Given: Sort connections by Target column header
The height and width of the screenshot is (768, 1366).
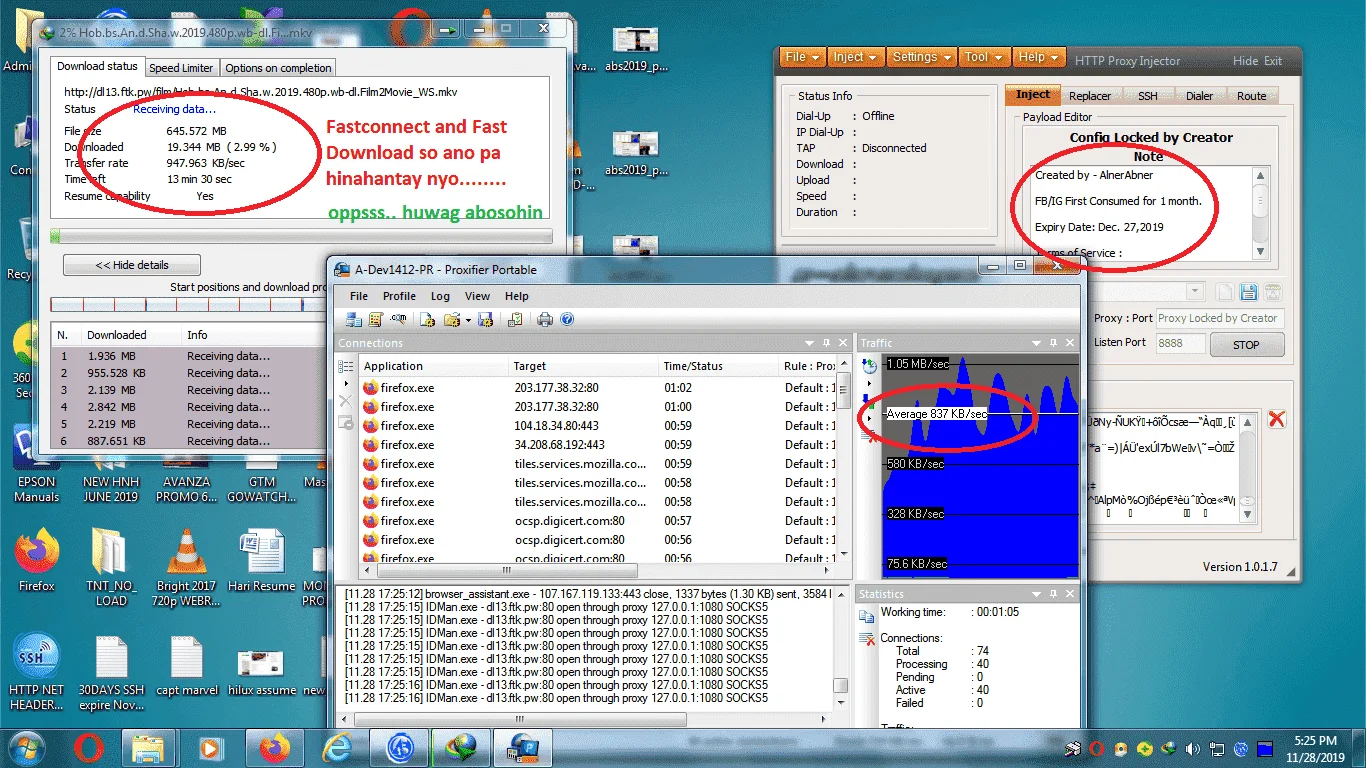Looking at the screenshot, I should click(x=583, y=366).
